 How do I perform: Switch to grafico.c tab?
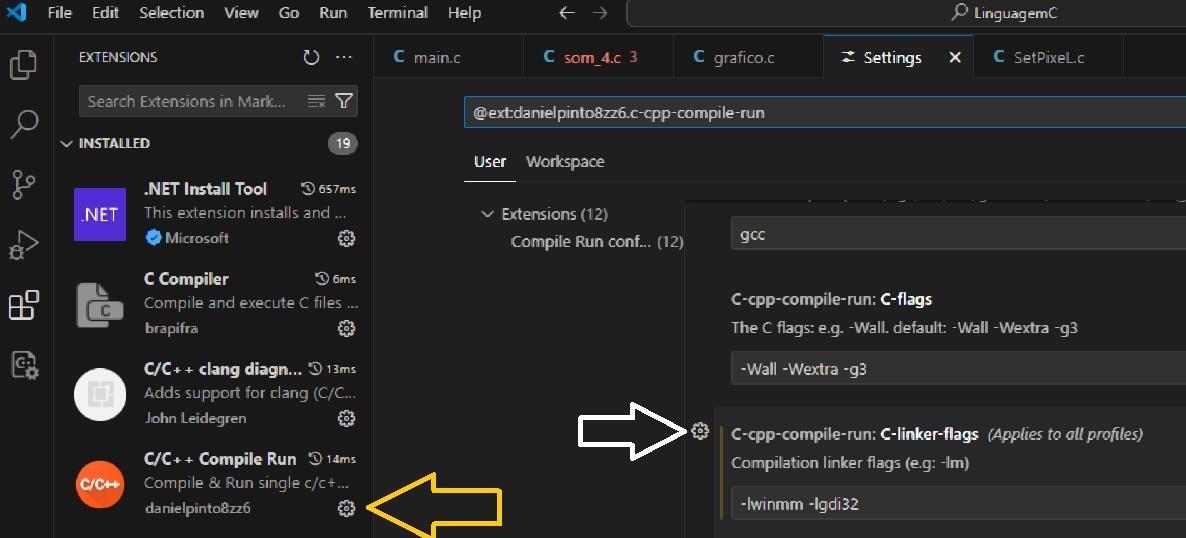point(748,58)
